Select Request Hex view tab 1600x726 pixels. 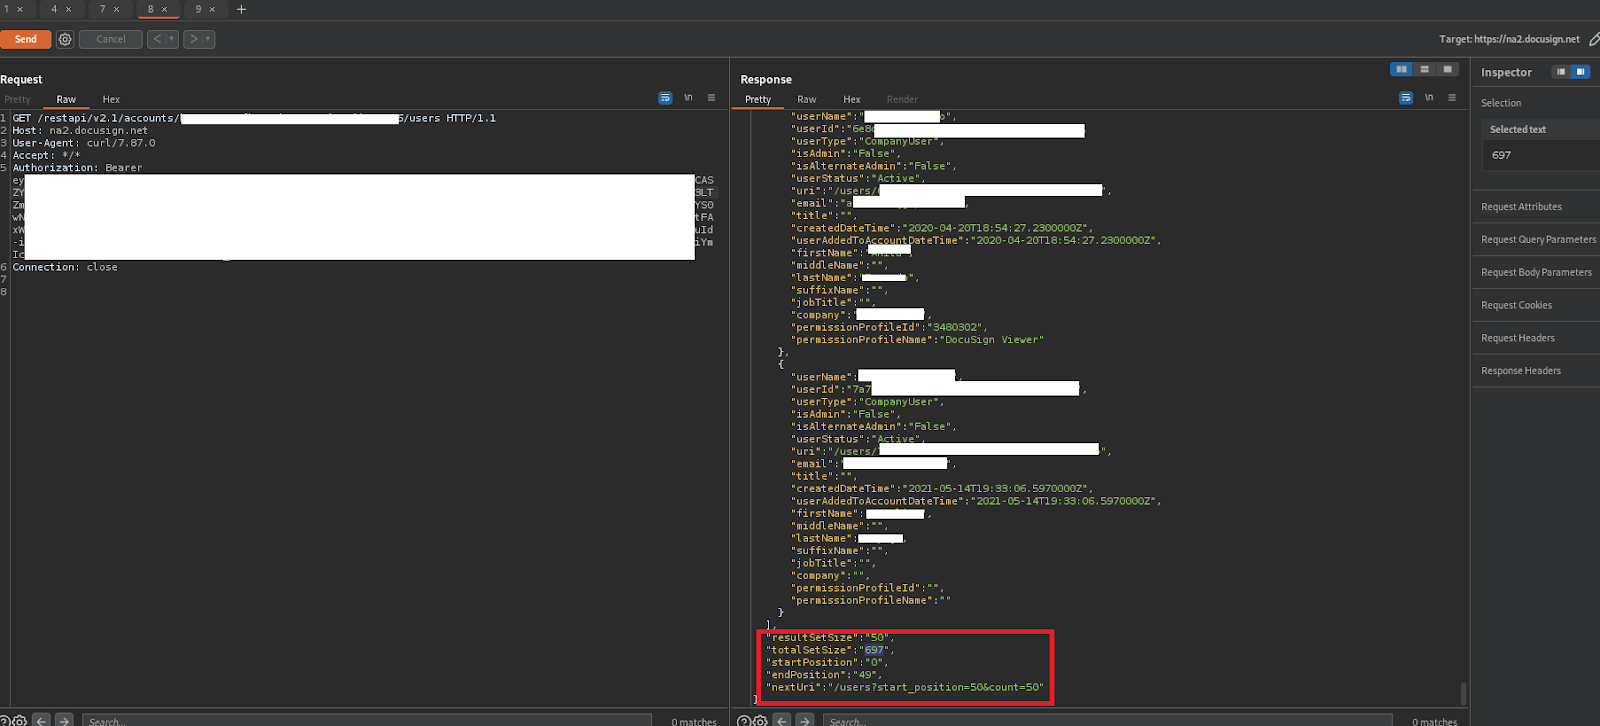click(111, 99)
